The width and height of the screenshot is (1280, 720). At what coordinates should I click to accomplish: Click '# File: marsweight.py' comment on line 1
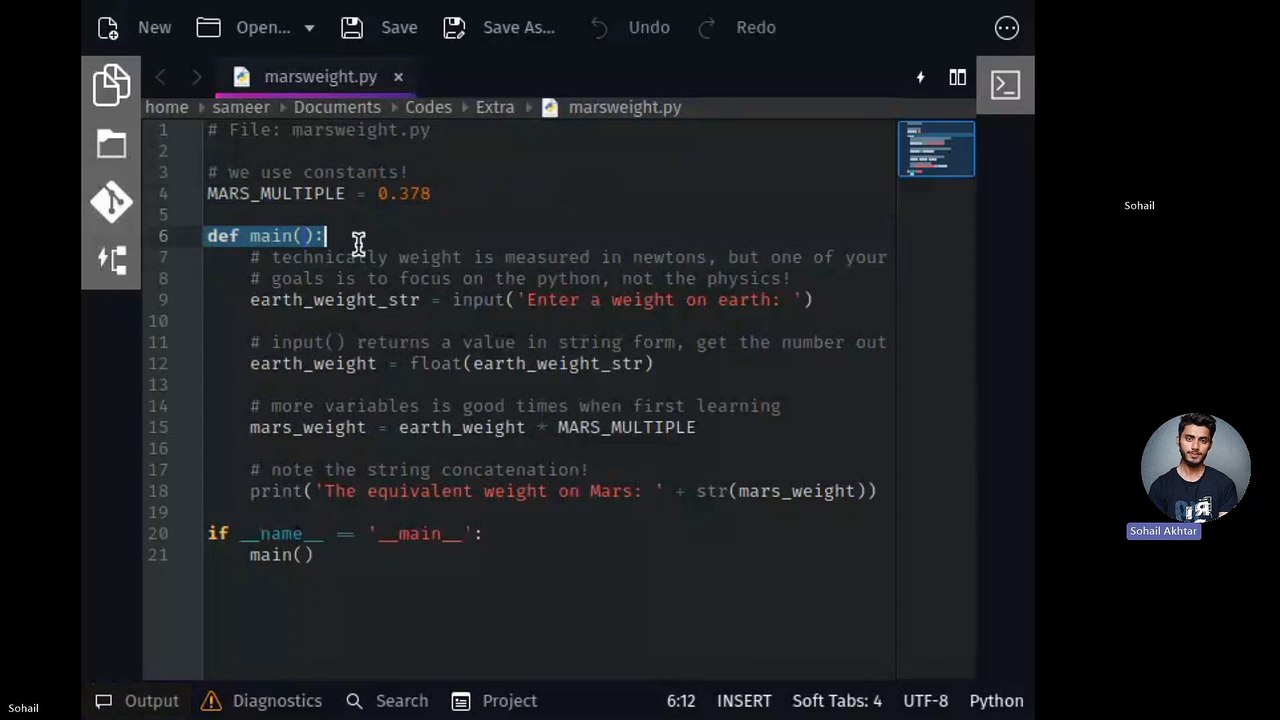[x=318, y=130]
